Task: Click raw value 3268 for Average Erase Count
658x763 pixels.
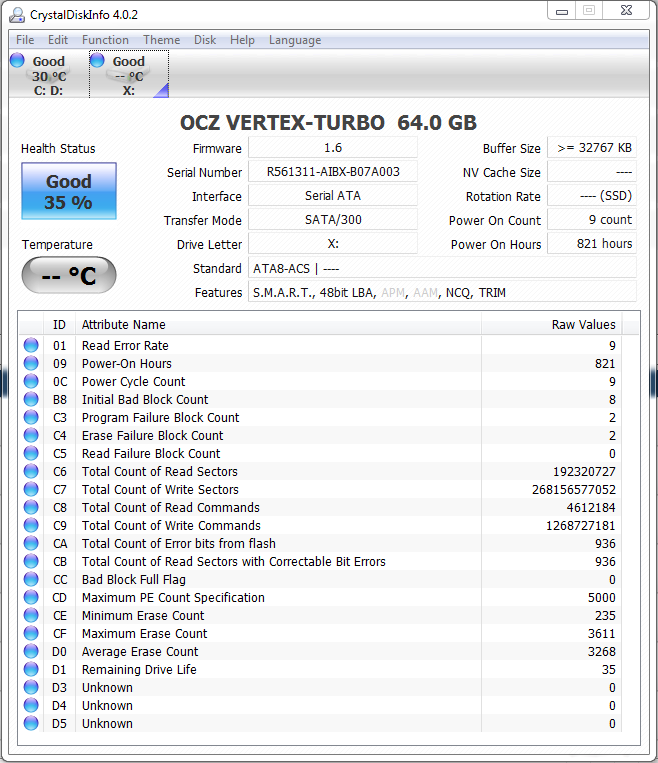Action: pyautogui.click(x=602, y=652)
